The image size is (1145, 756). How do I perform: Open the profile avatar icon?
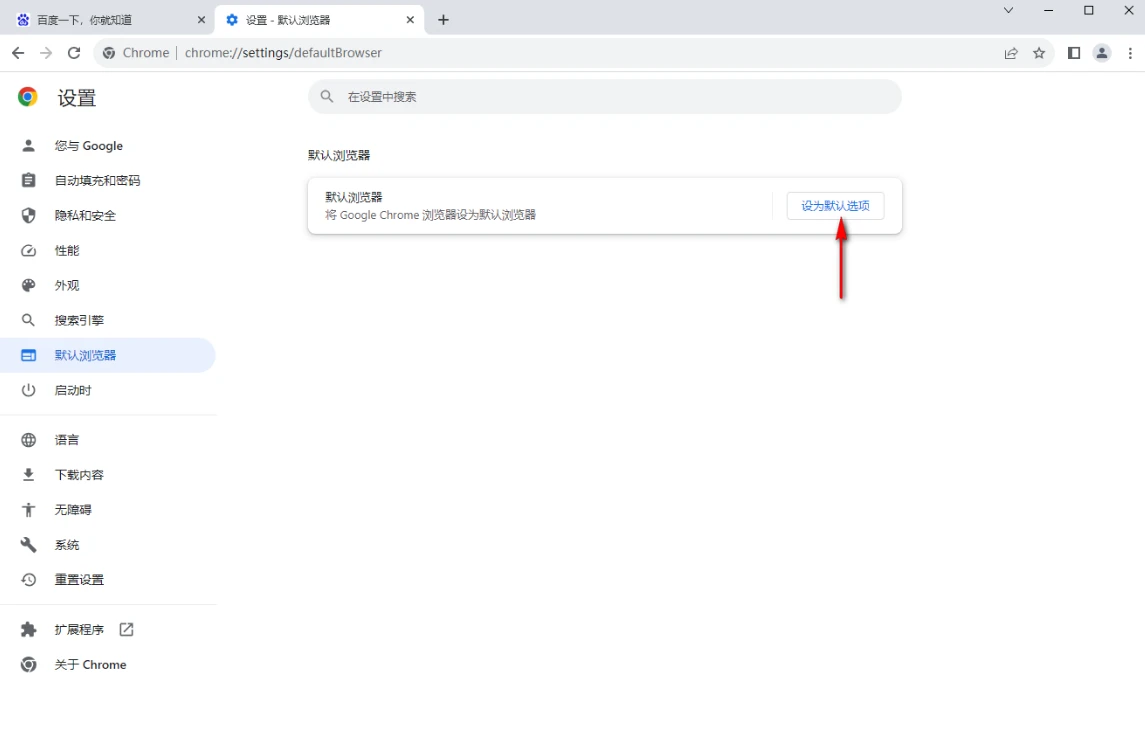click(1102, 53)
